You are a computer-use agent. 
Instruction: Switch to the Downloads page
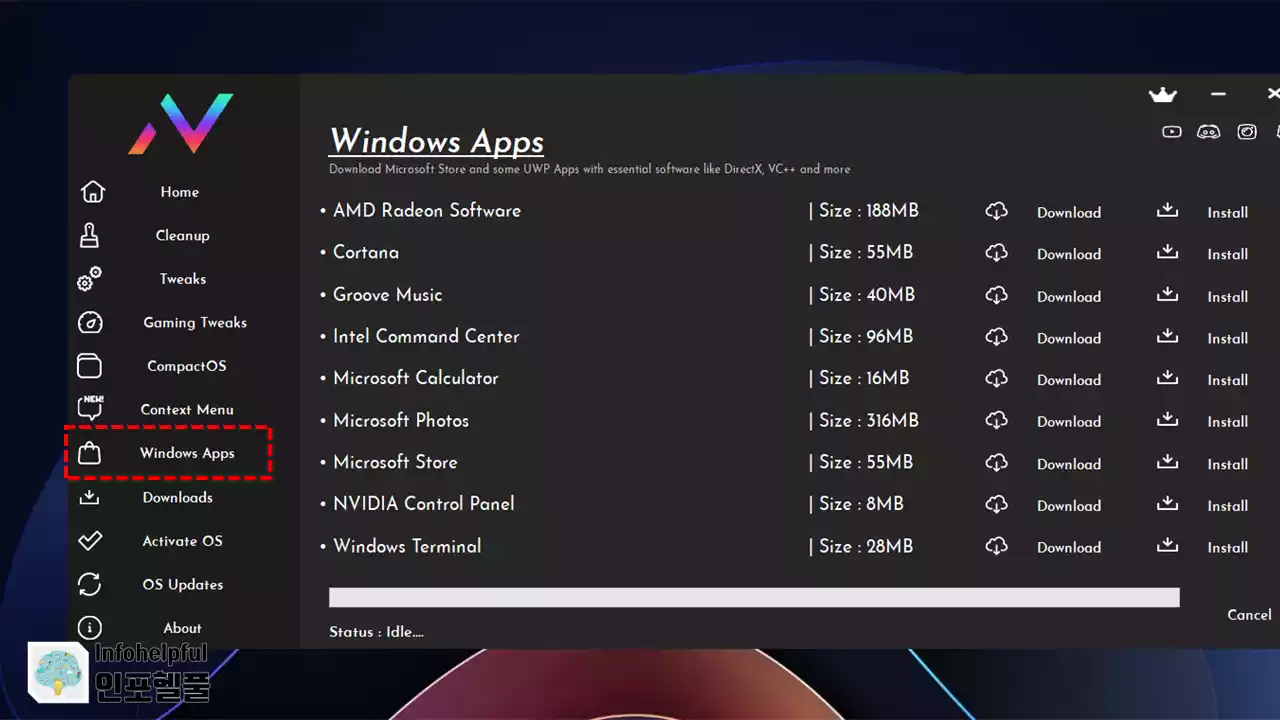pyautogui.click(x=178, y=497)
